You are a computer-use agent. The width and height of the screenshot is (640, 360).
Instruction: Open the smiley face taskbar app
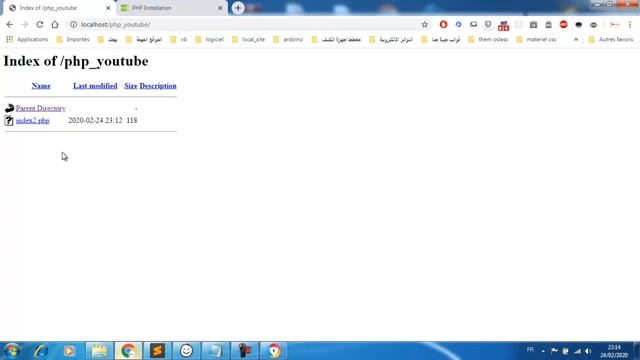[x=186, y=351]
